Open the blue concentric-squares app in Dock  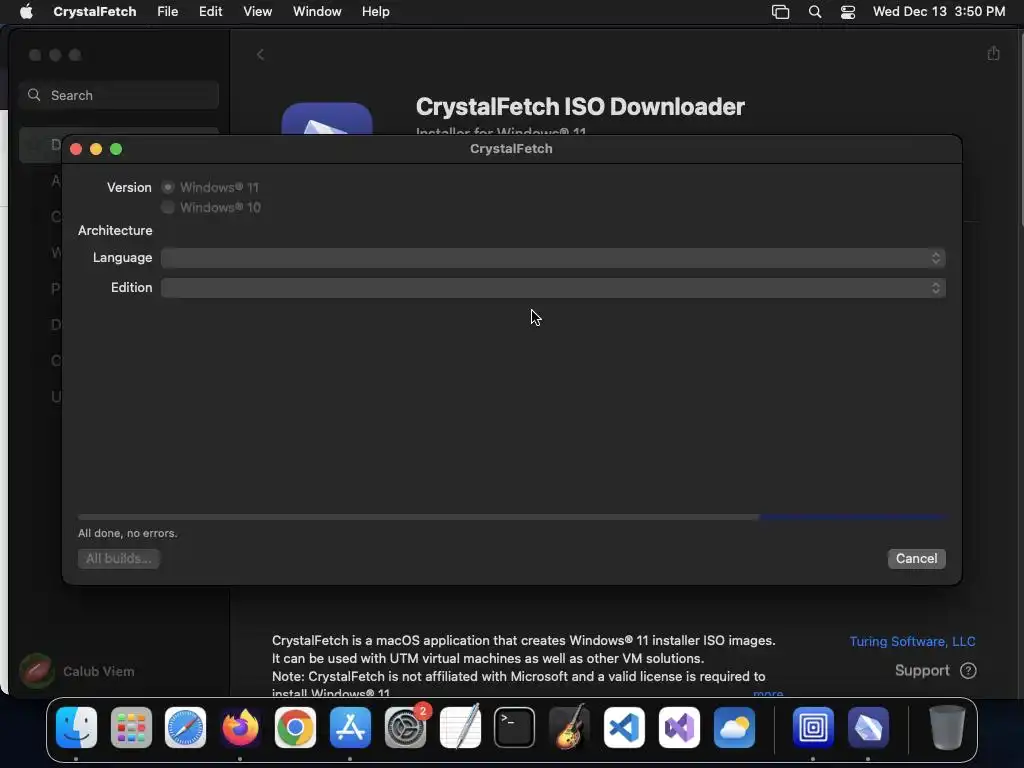813,727
